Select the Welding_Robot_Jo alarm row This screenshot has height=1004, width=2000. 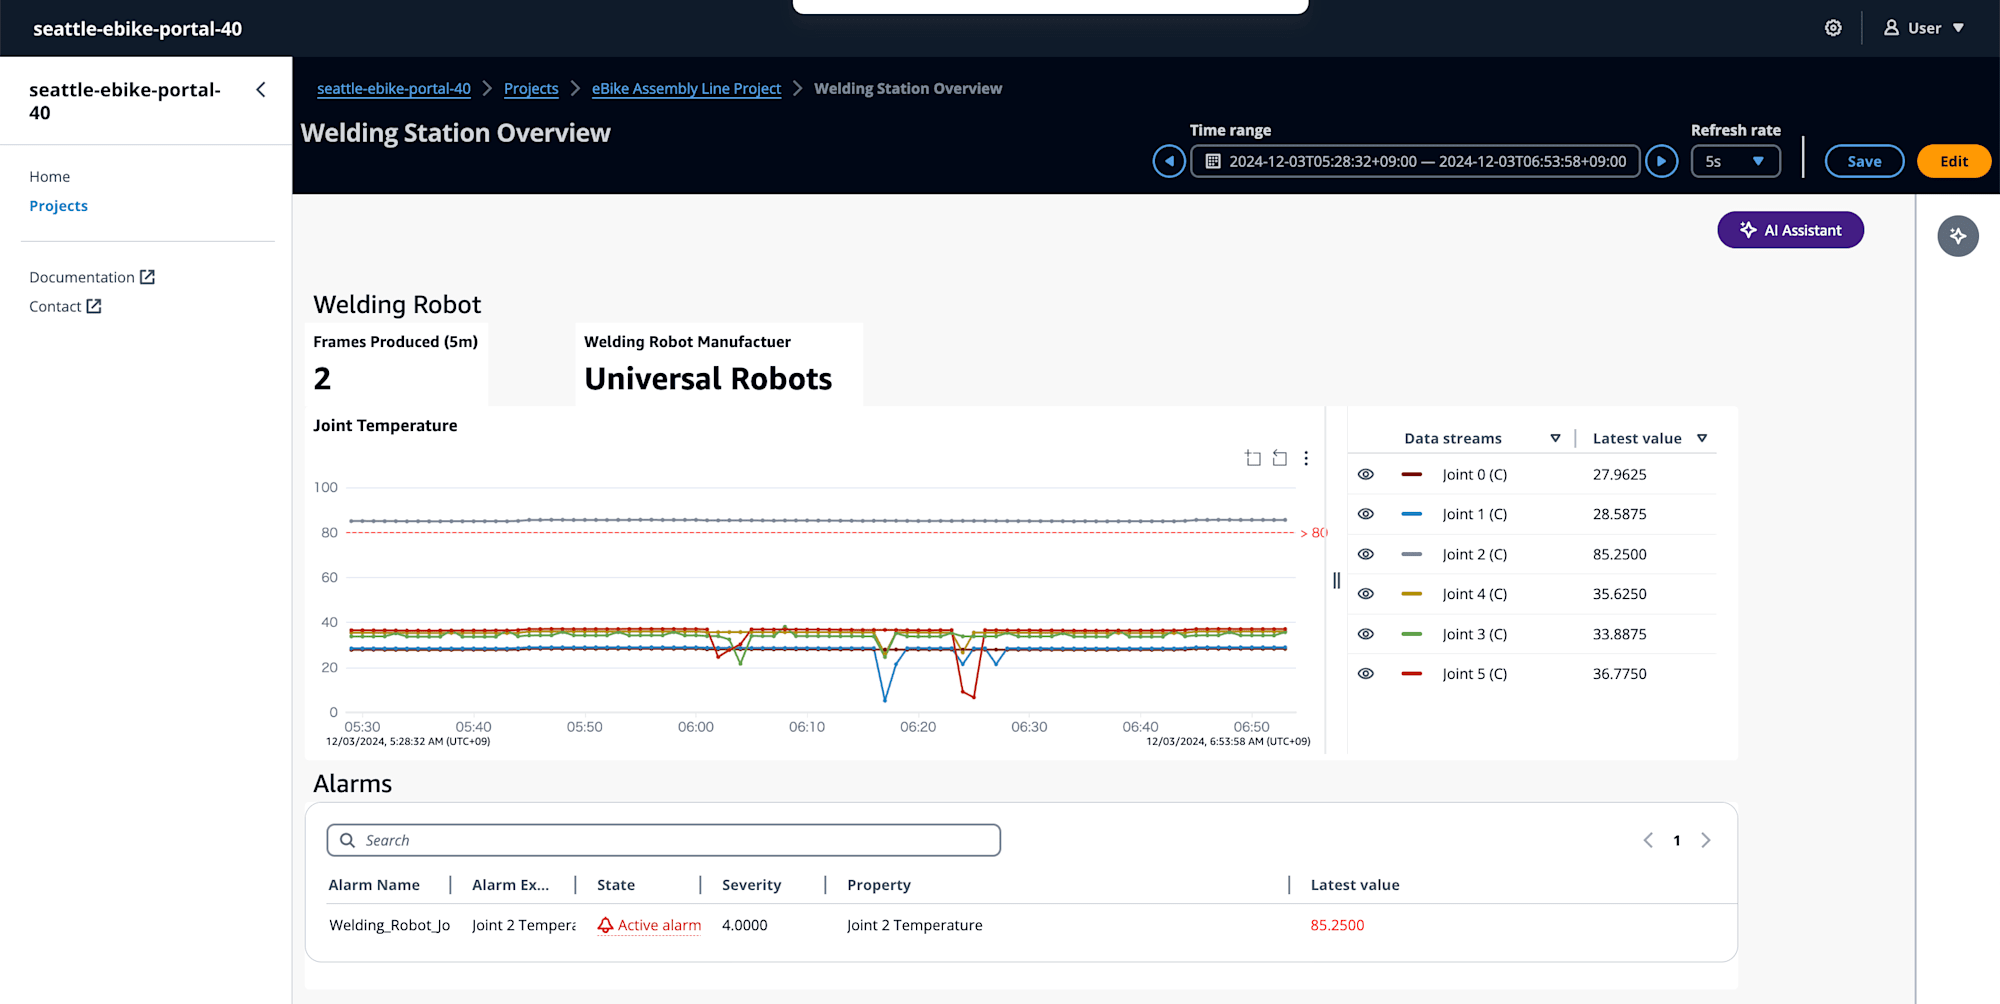(x=390, y=925)
